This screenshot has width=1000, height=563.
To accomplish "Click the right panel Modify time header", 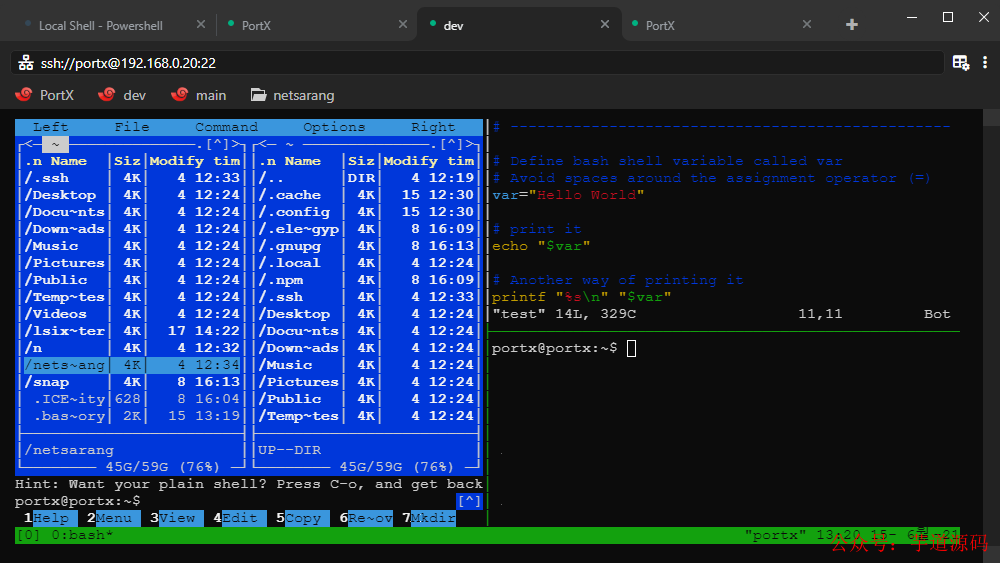I will pos(429,161).
